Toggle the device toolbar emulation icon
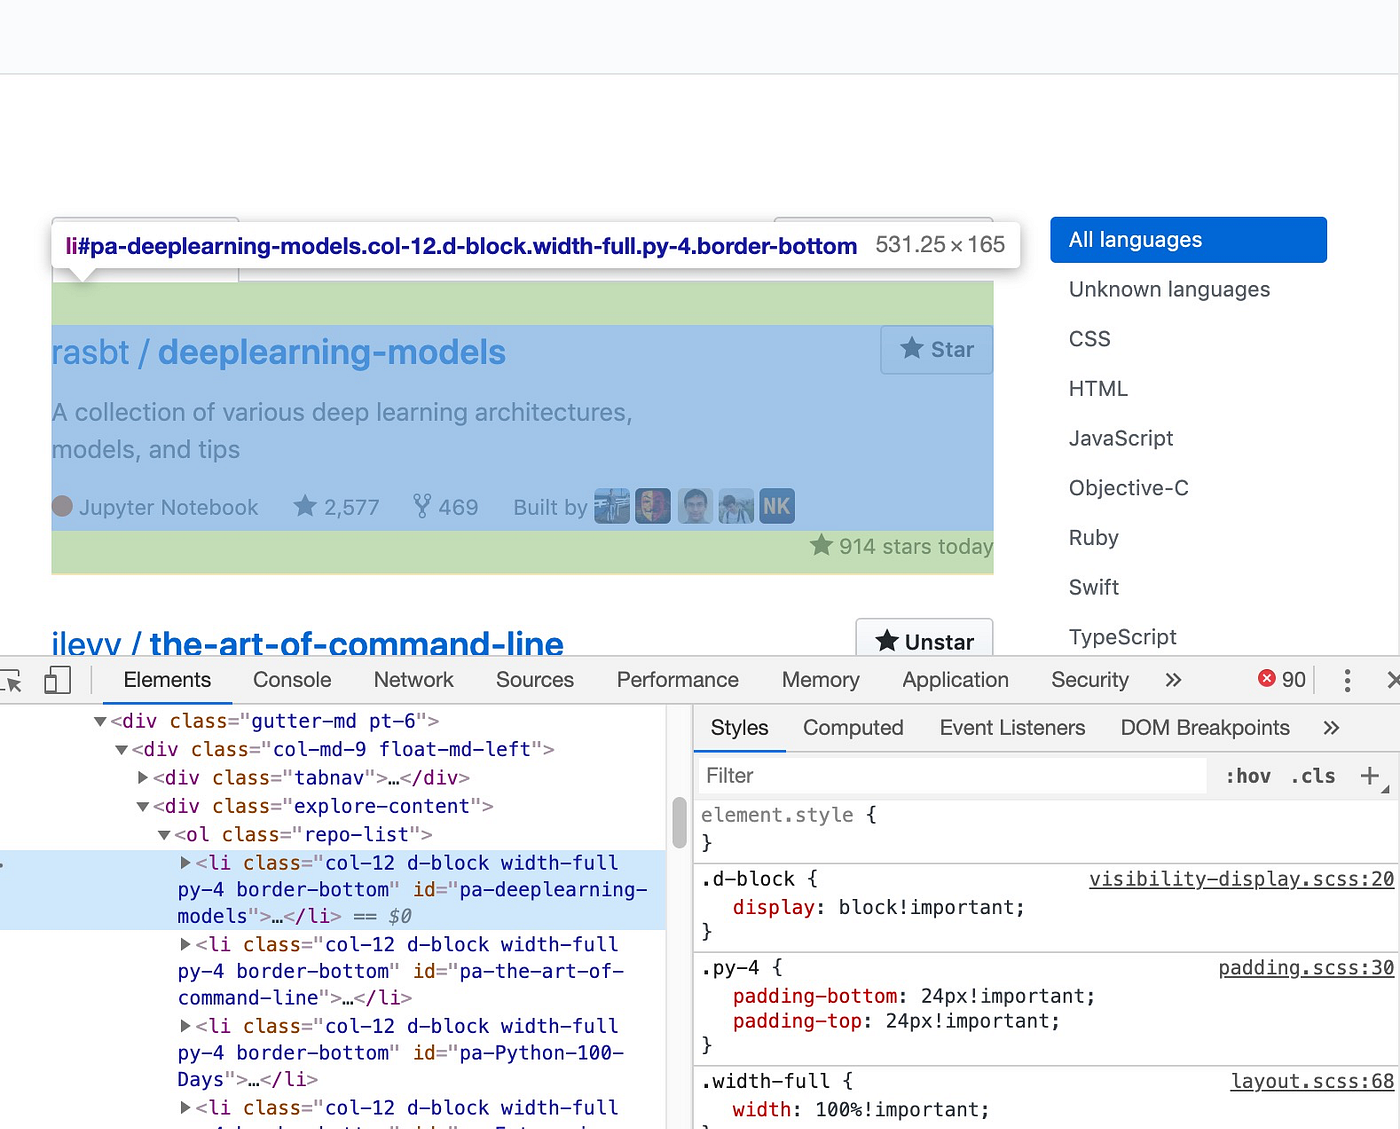This screenshot has height=1129, width=1400. click(x=57, y=680)
